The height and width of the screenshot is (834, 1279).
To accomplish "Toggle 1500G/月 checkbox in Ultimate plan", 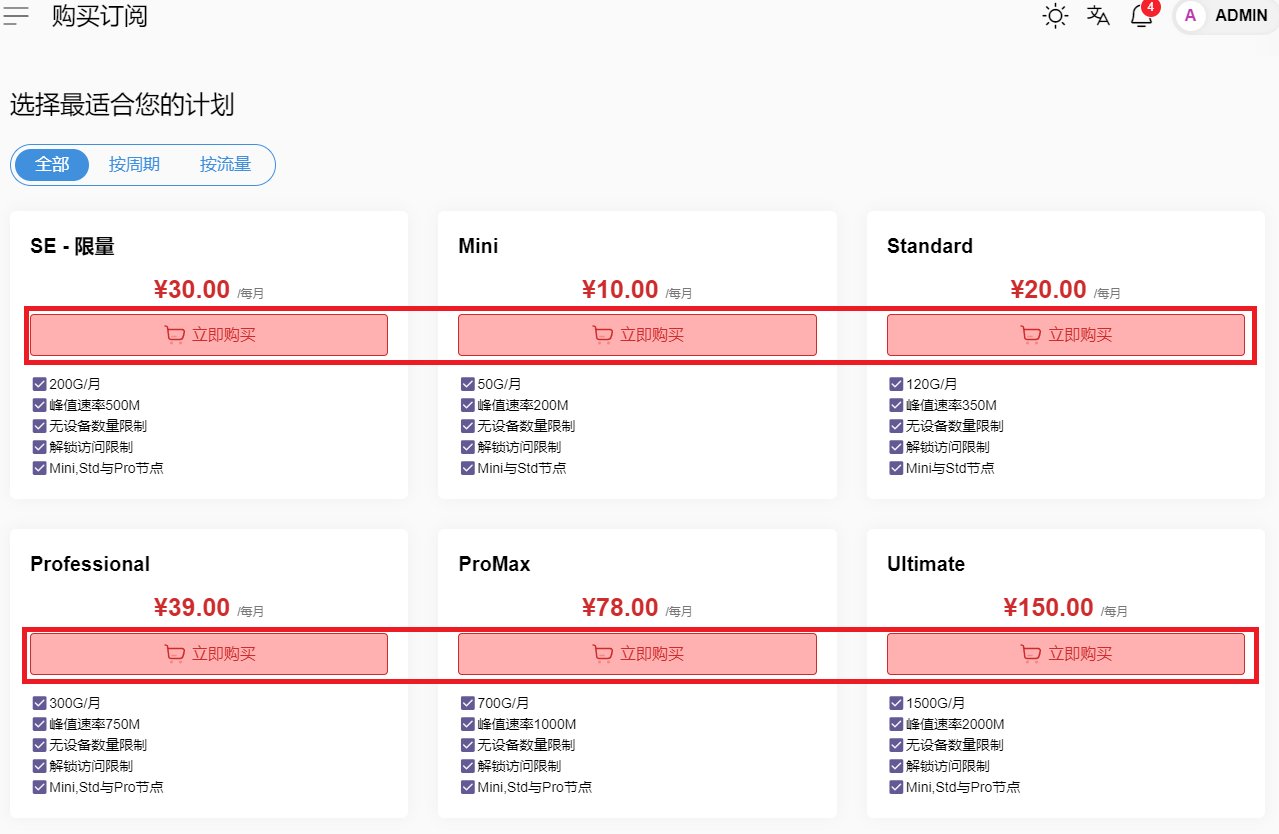I will (x=896, y=703).
